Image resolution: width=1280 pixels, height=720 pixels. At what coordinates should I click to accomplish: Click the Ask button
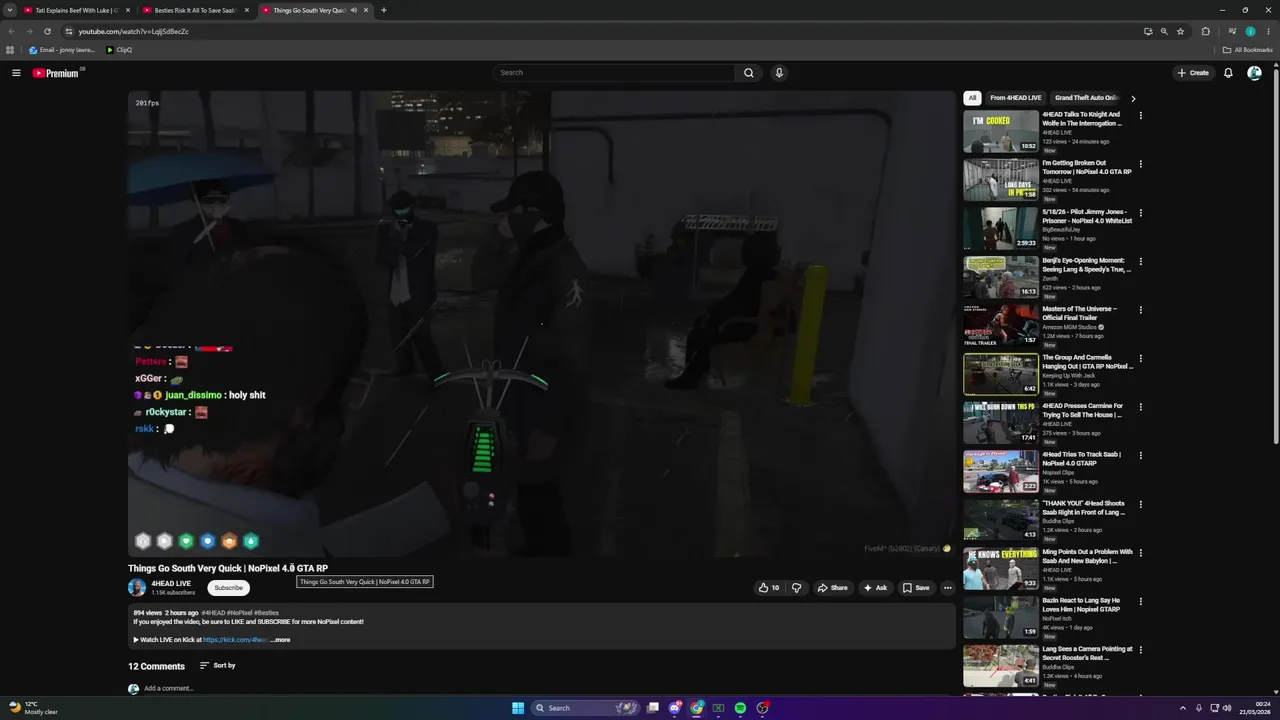click(x=875, y=588)
